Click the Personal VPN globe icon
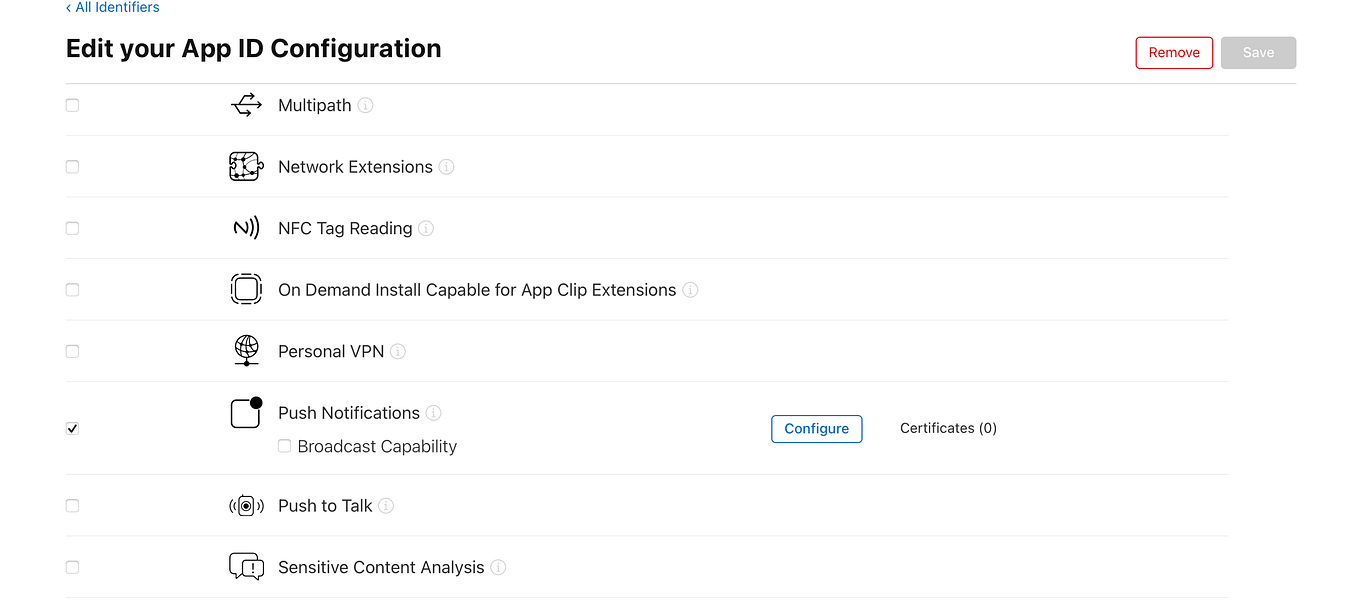 tap(246, 351)
